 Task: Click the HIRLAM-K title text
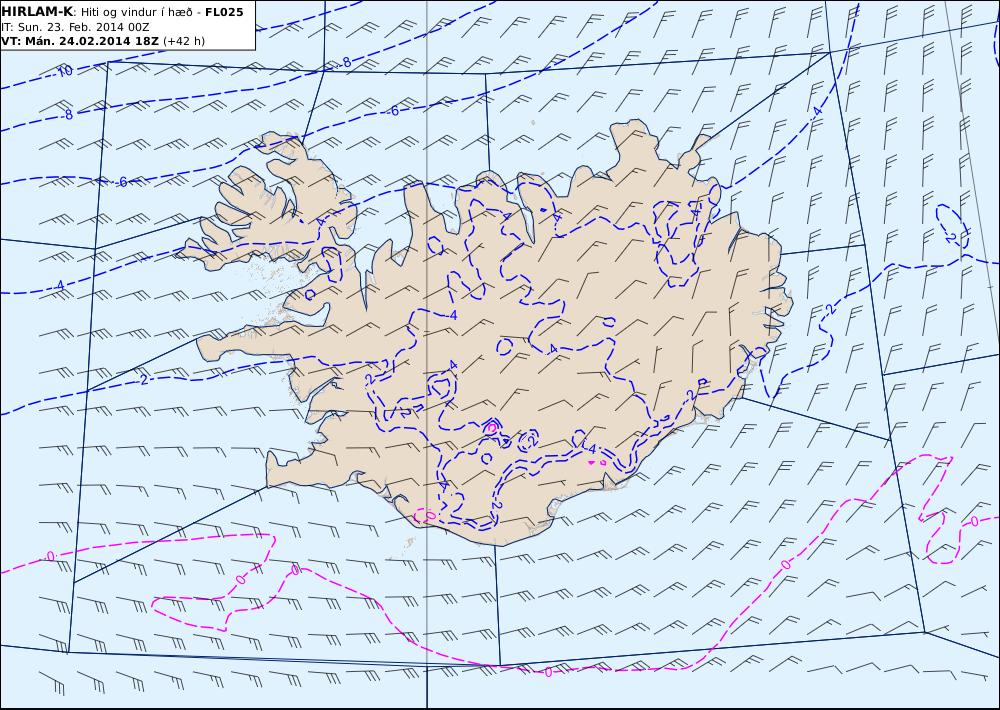[x=37, y=11]
